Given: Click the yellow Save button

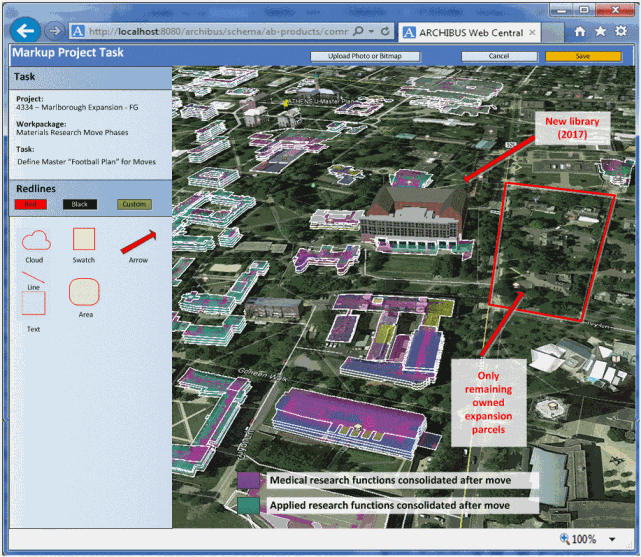Looking at the screenshot, I should coord(583,56).
